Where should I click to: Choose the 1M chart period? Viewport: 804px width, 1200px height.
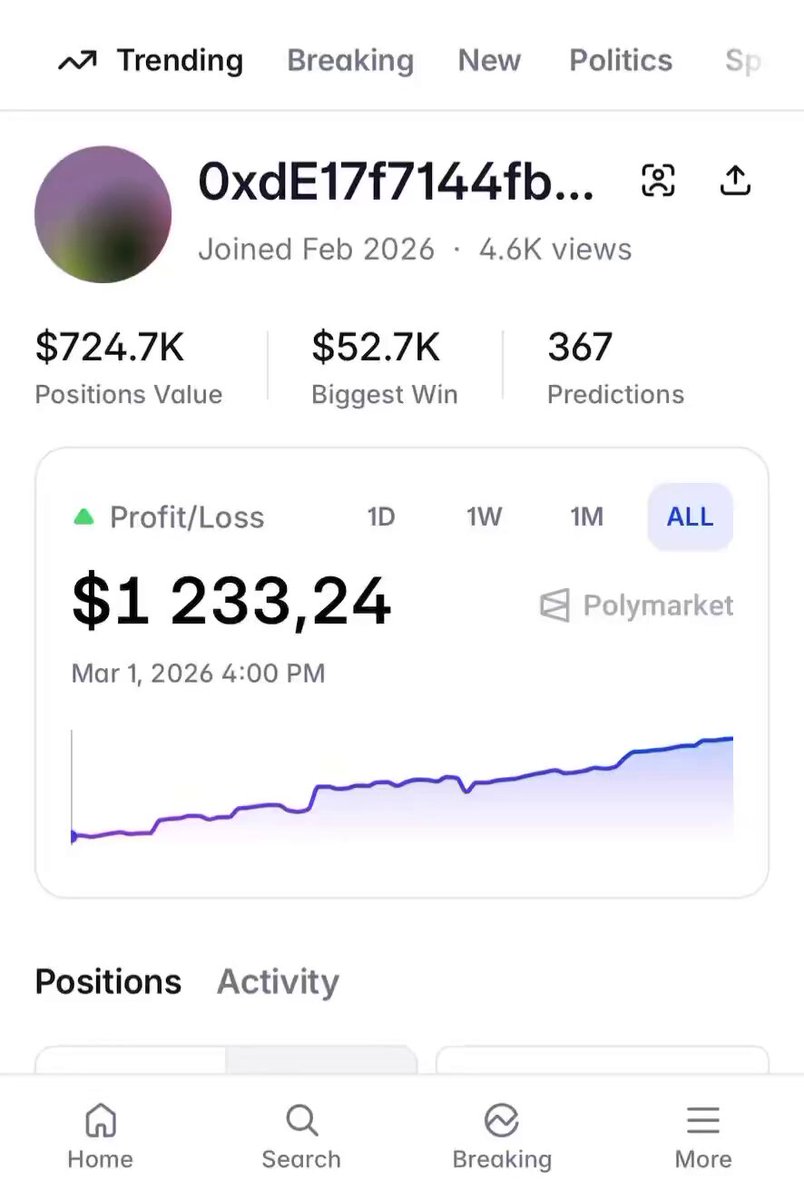point(587,517)
